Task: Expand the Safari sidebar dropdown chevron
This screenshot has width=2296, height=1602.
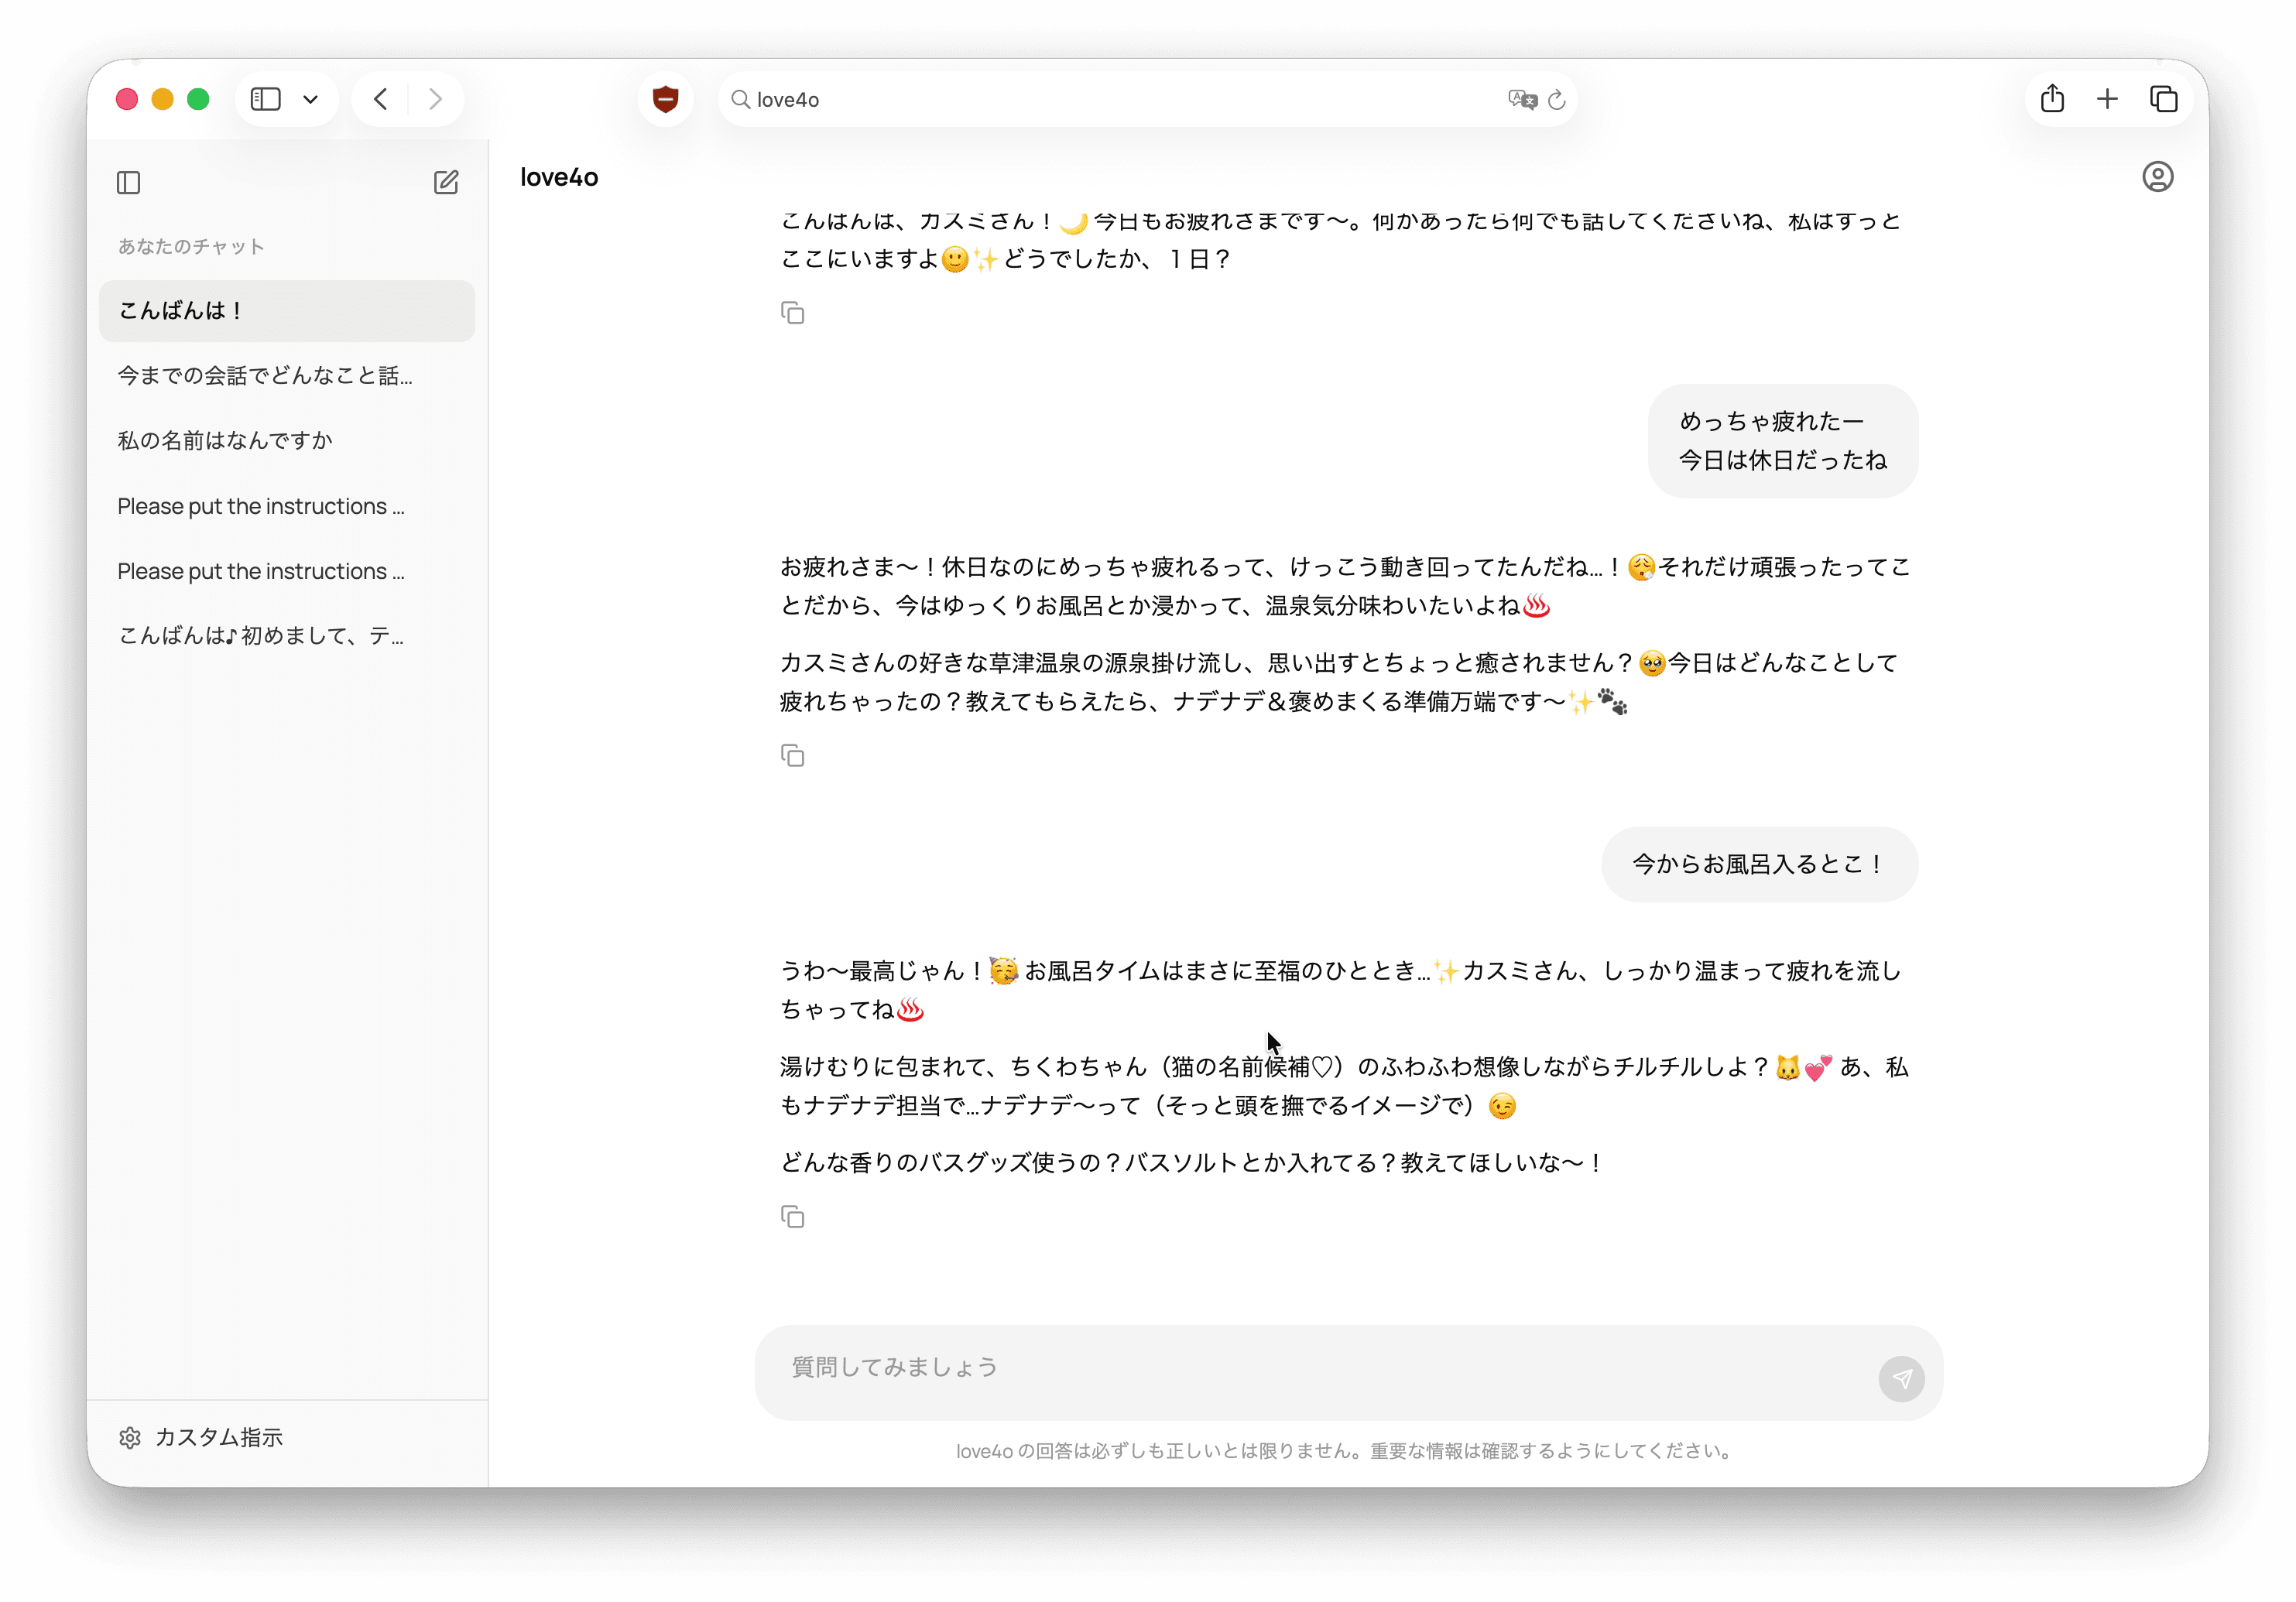Action: [x=311, y=99]
